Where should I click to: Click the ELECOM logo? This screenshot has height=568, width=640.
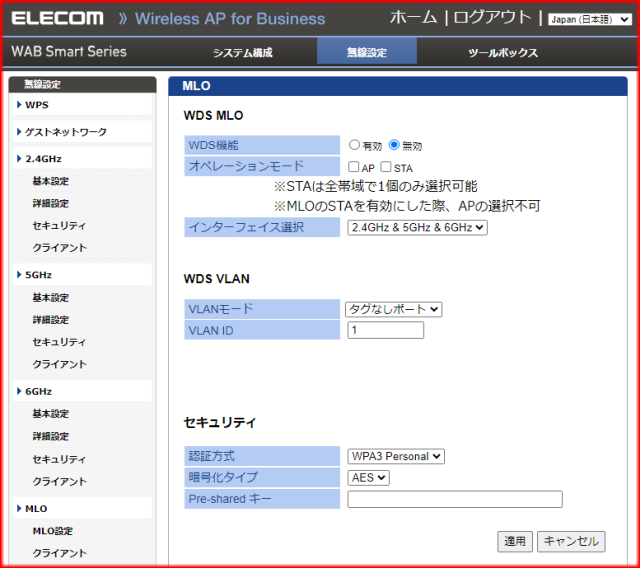[x=58, y=18]
